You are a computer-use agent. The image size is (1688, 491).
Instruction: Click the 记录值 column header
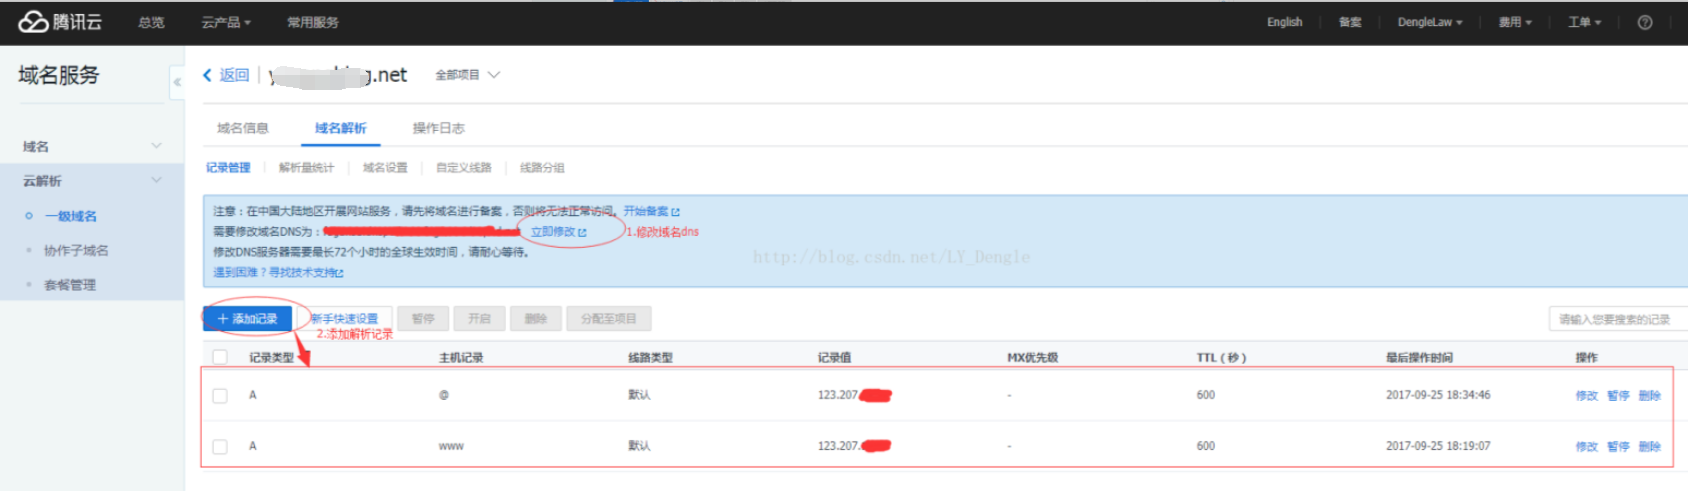(x=834, y=357)
